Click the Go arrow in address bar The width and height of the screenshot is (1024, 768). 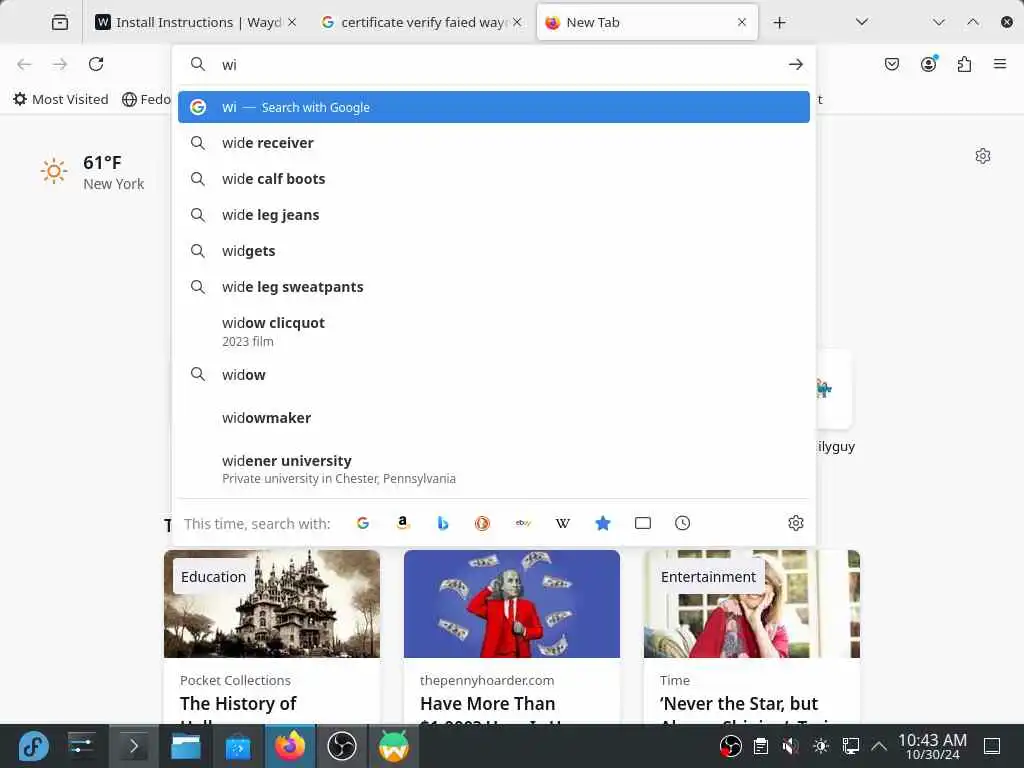pos(795,64)
